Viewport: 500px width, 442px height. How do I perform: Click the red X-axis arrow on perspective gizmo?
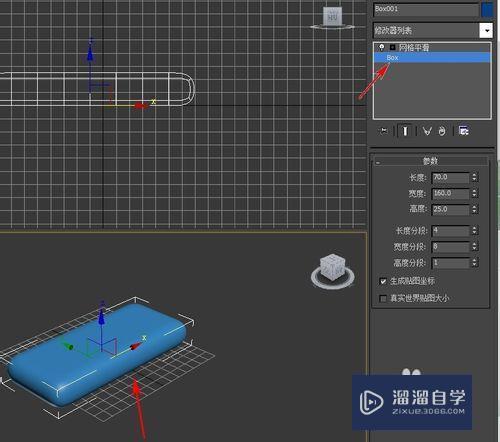coord(136,346)
